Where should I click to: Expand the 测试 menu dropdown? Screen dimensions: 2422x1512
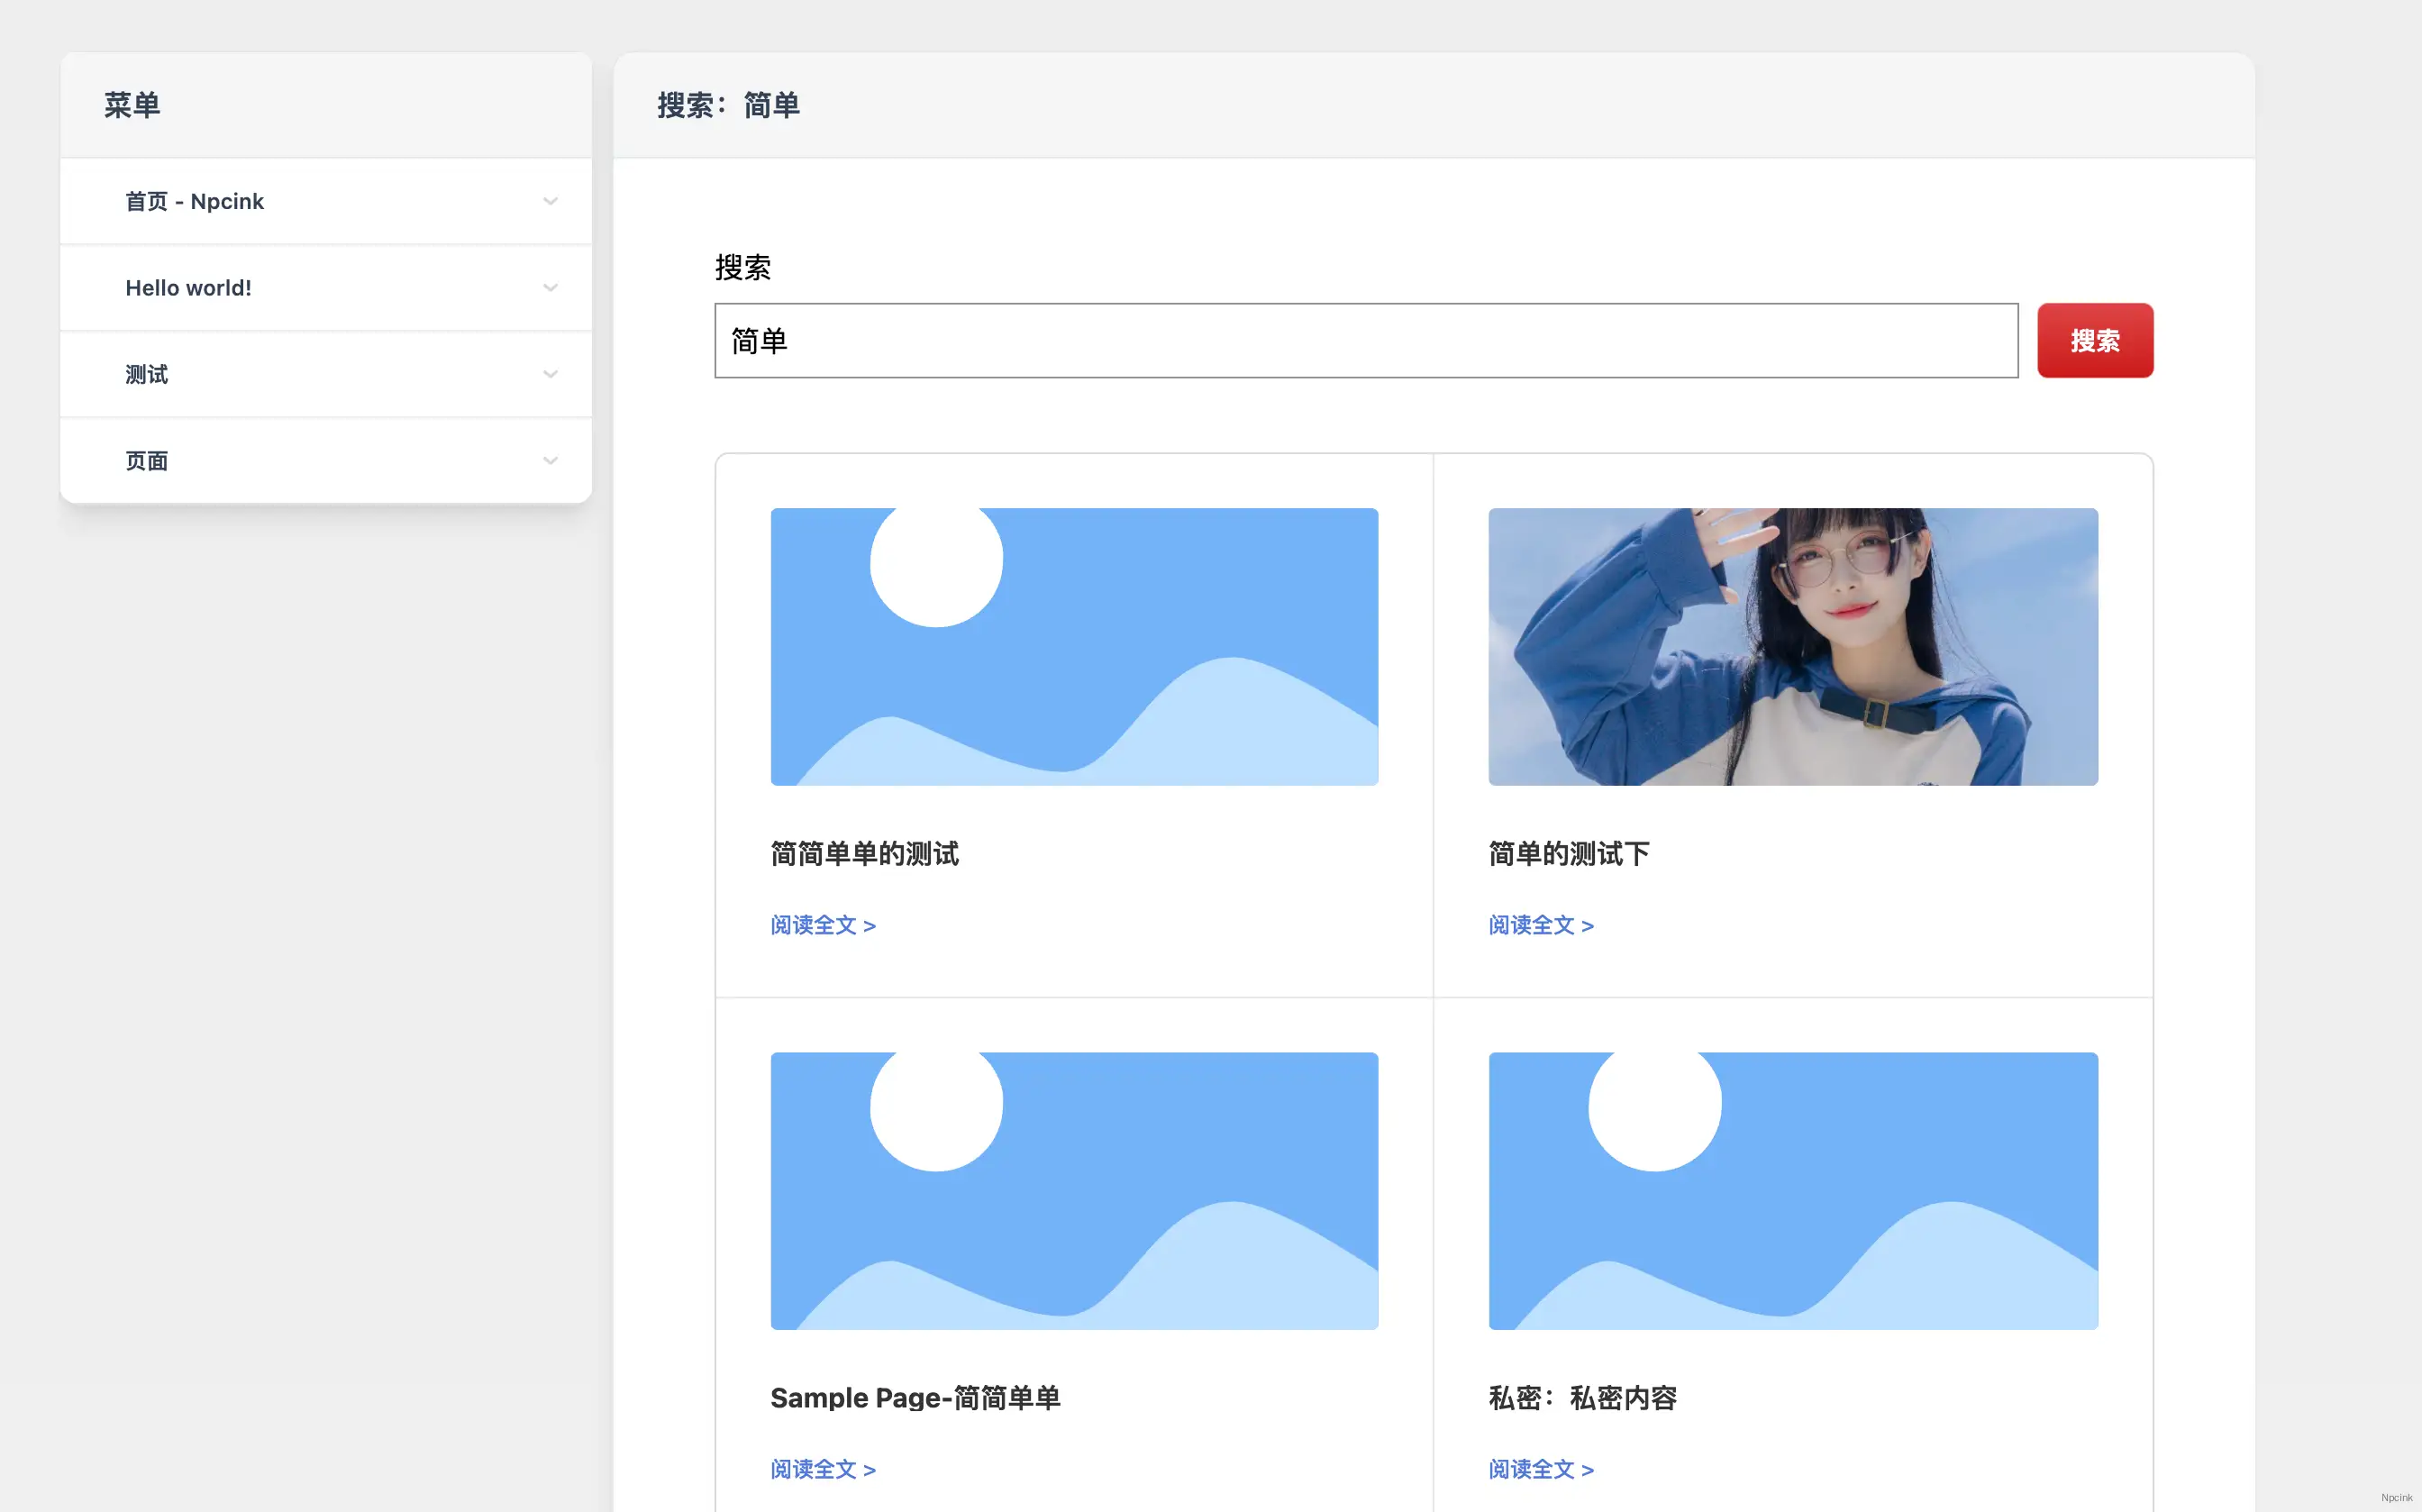(x=550, y=373)
